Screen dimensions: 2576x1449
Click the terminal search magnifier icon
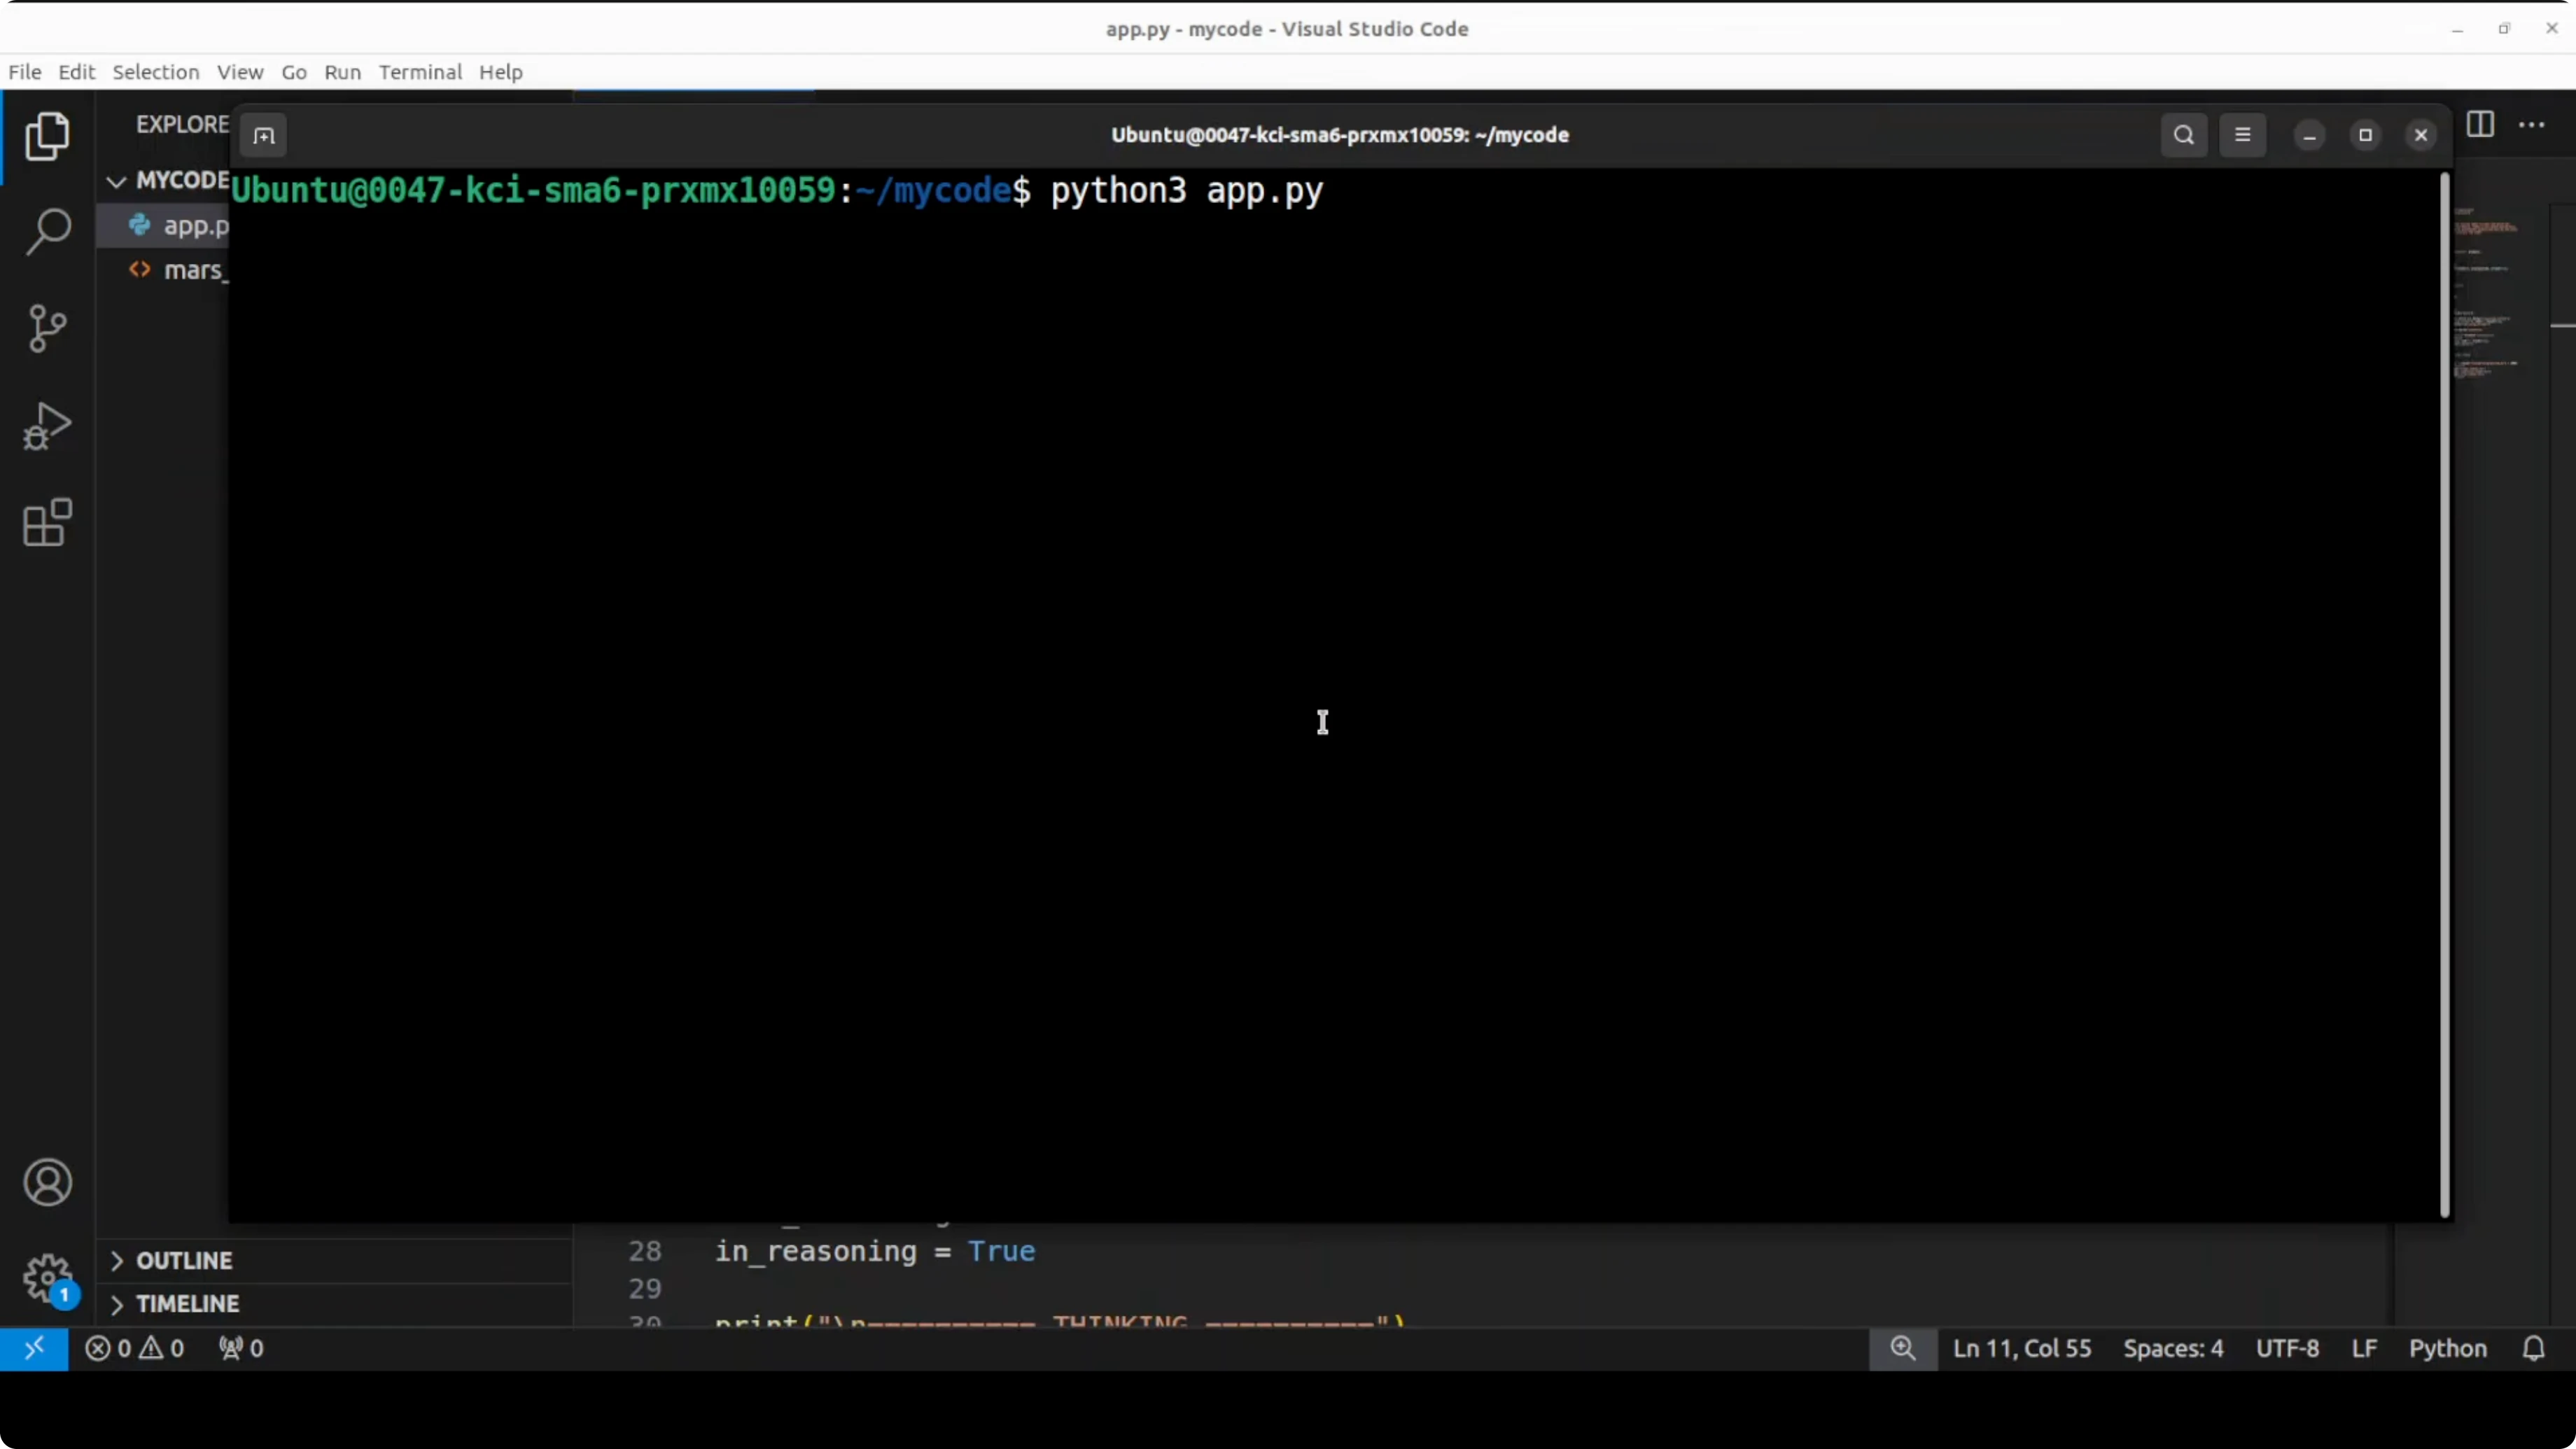coord(2183,135)
